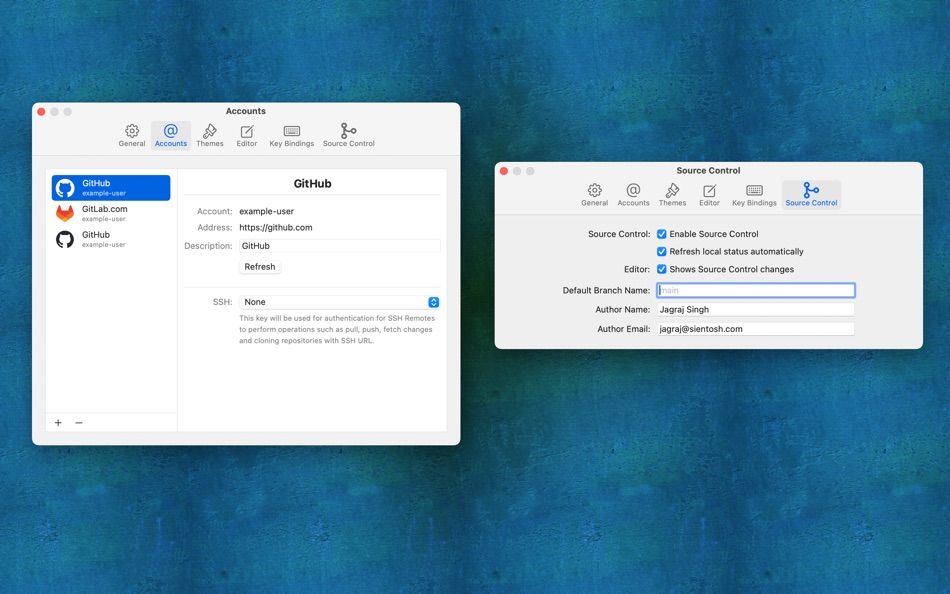950x594 pixels.
Task: Close the Accounts window
Action: point(41,112)
